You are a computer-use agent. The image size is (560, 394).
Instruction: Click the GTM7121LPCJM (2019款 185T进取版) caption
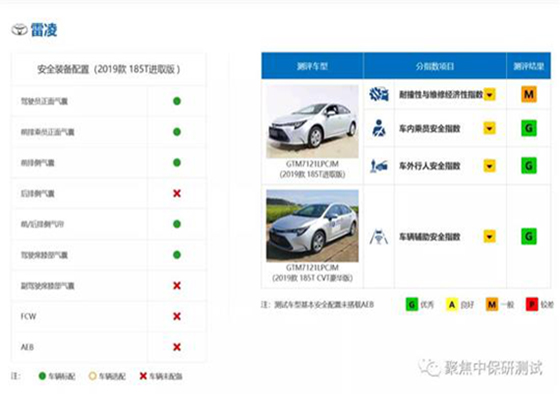point(312,169)
